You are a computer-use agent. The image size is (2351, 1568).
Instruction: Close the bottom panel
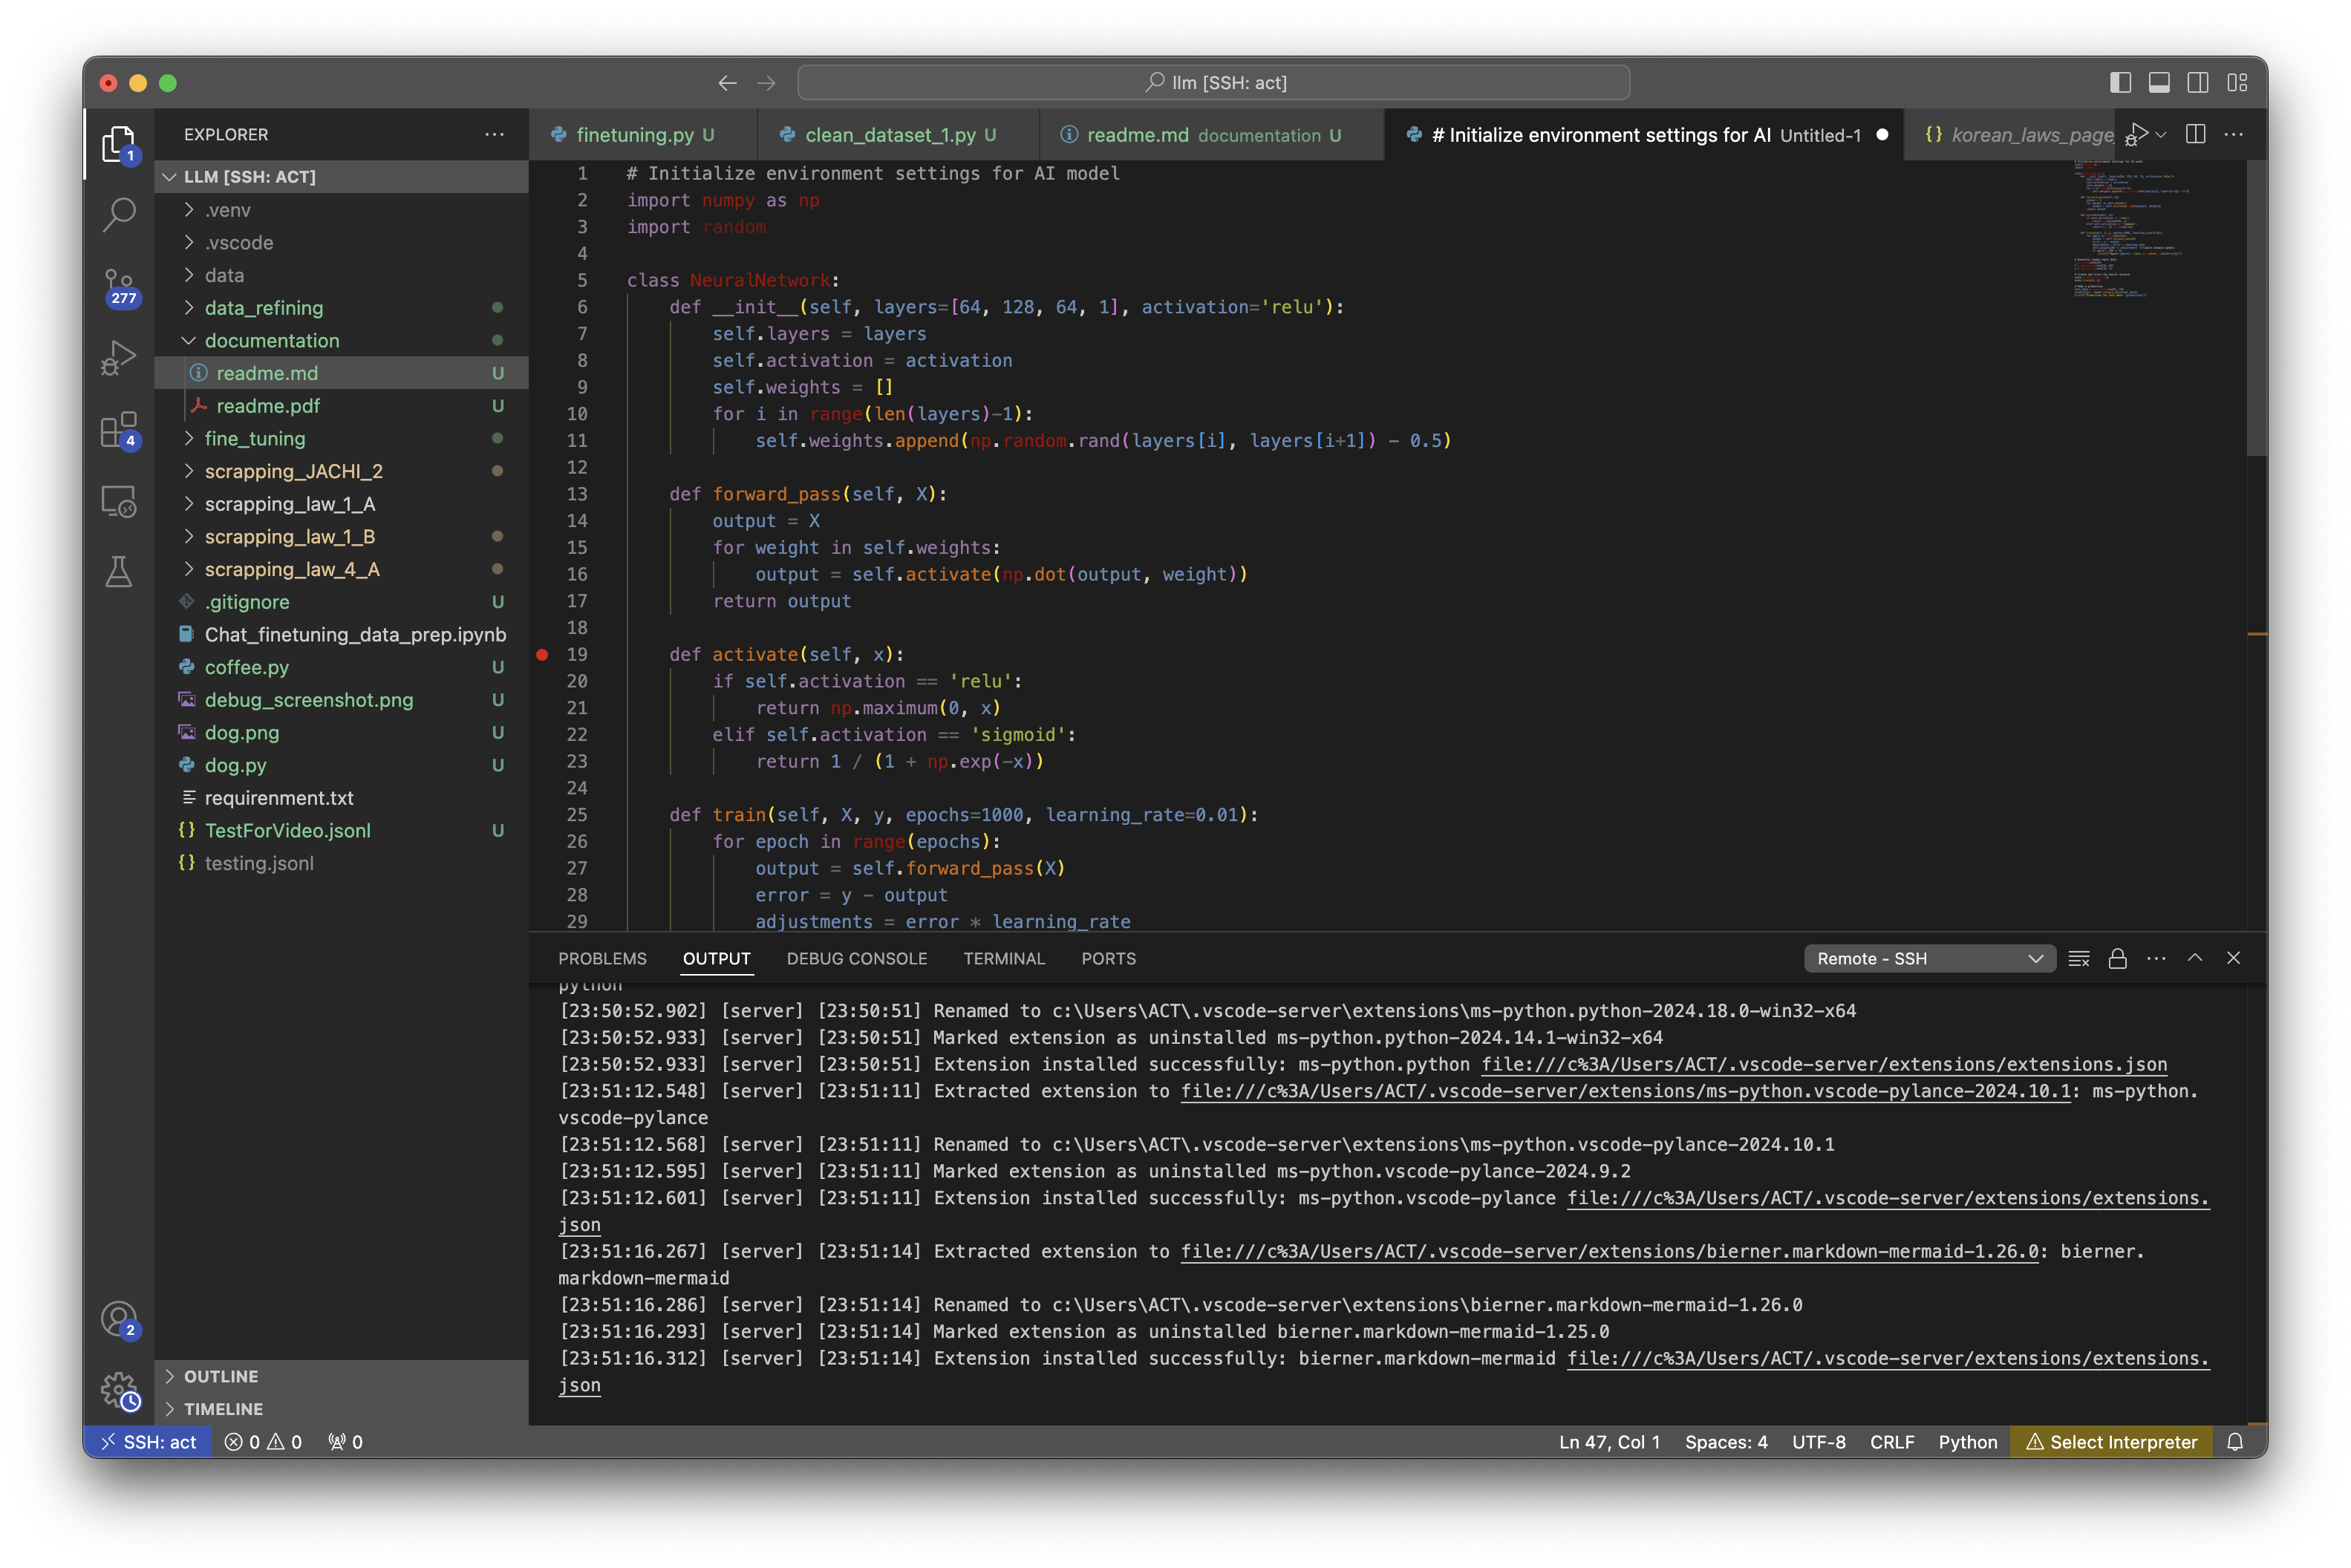[2233, 958]
